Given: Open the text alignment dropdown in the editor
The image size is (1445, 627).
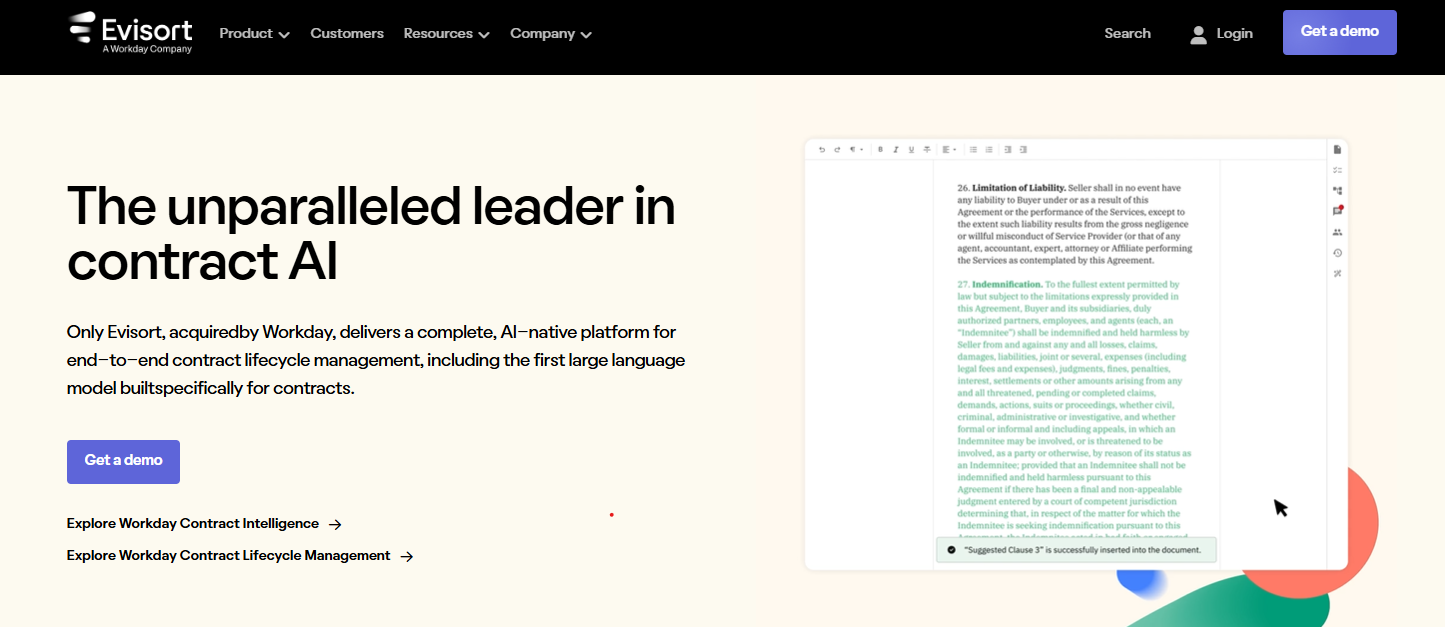Looking at the screenshot, I should (949, 150).
